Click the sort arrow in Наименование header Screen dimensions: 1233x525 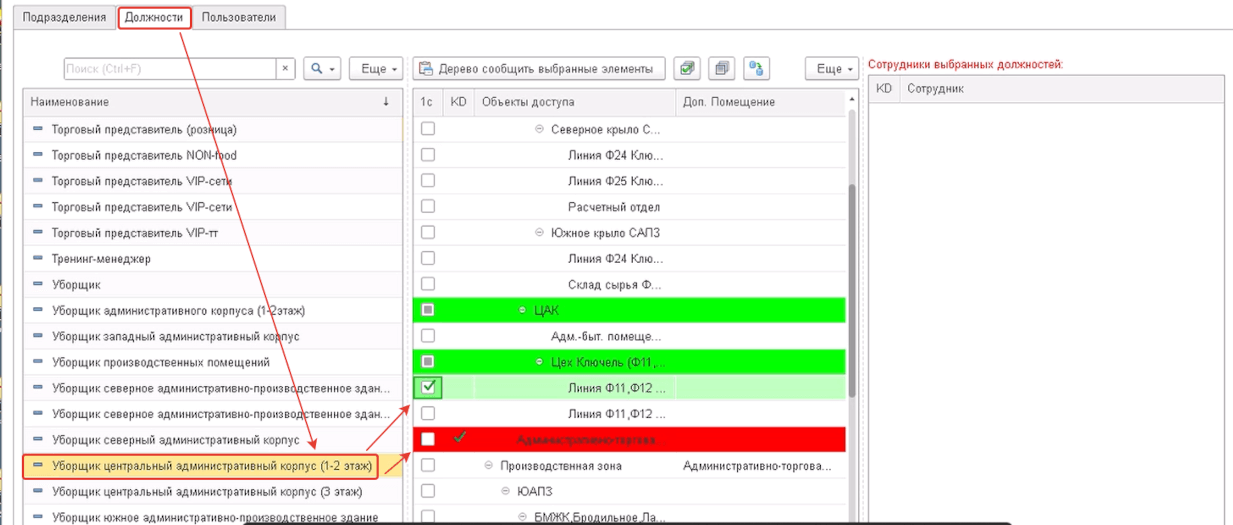tap(386, 102)
